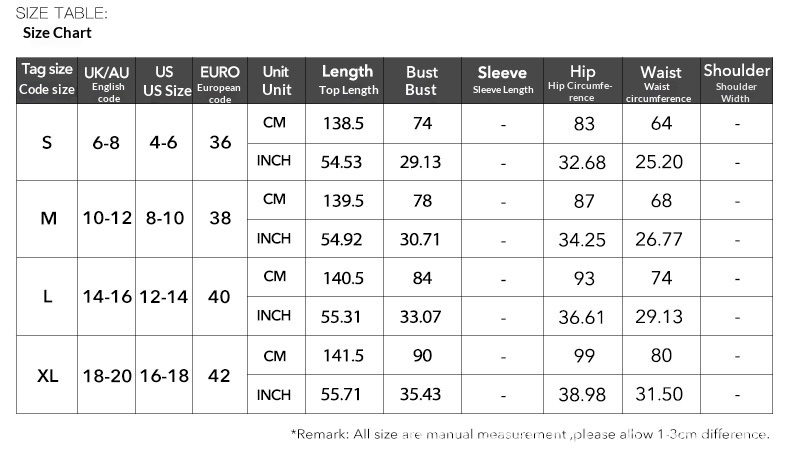Click the remark about manual measurement
Viewport: 790px width, 467px height.
530,434
